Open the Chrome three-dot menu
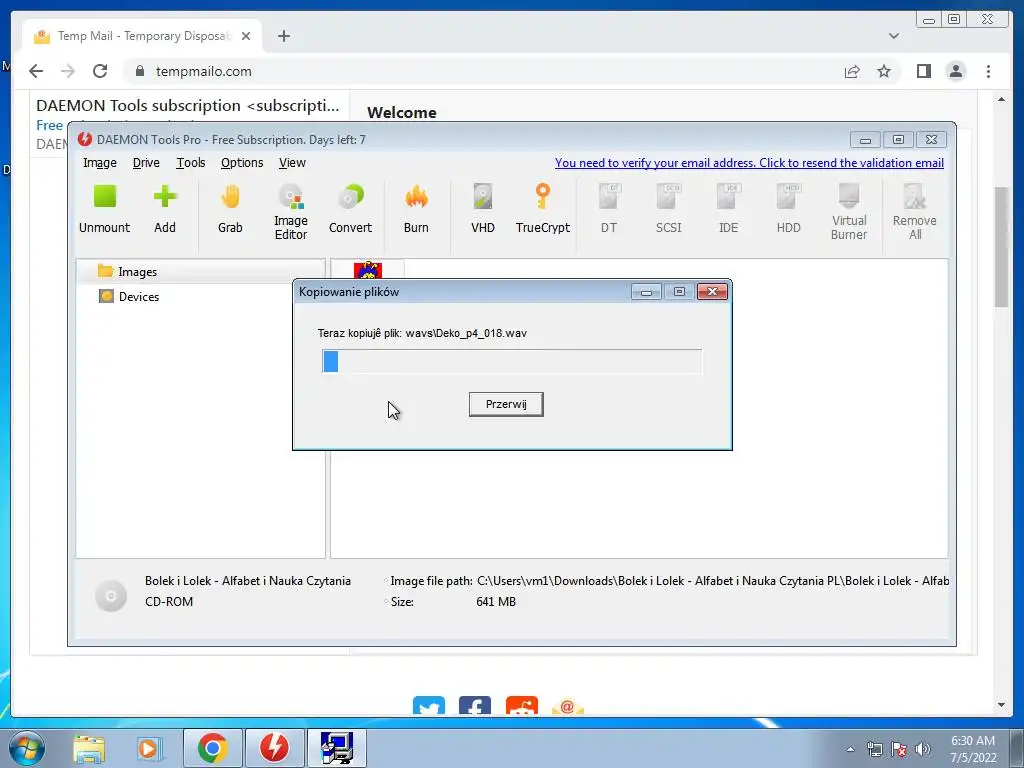The height and width of the screenshot is (768, 1024). 988,71
